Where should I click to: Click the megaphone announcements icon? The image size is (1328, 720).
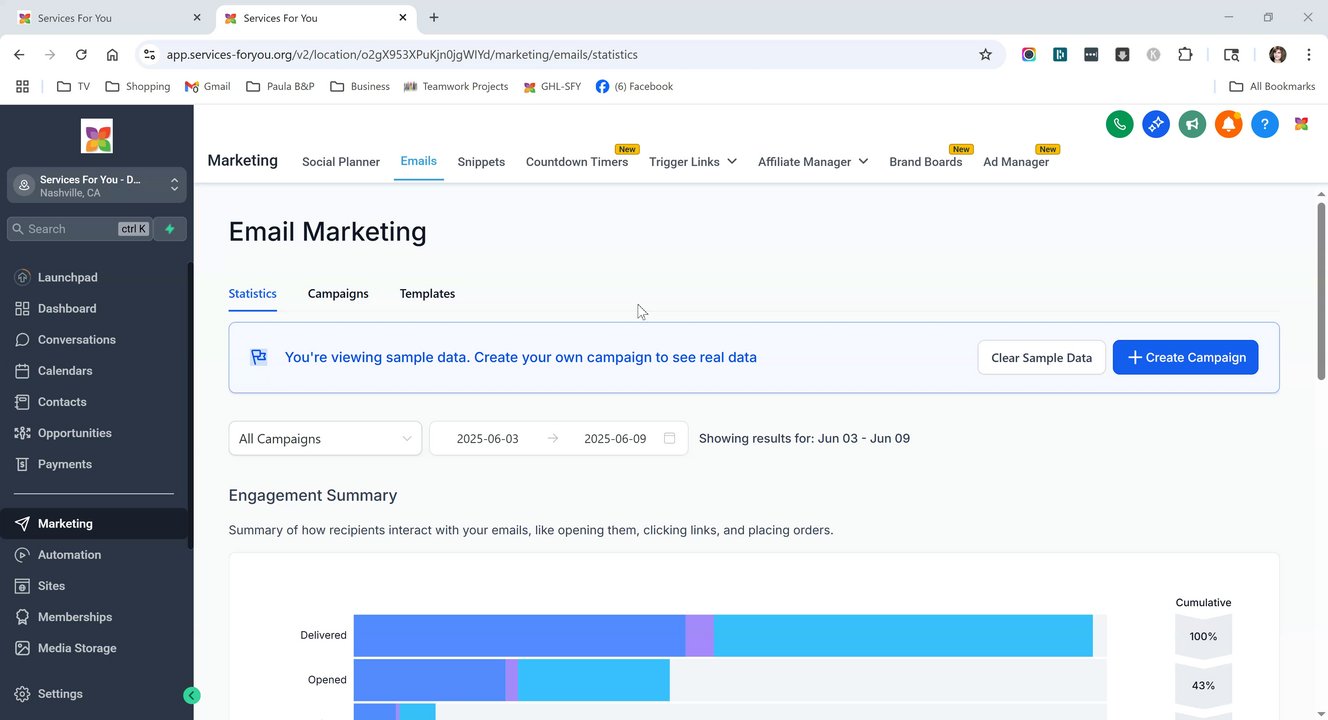click(x=1192, y=125)
